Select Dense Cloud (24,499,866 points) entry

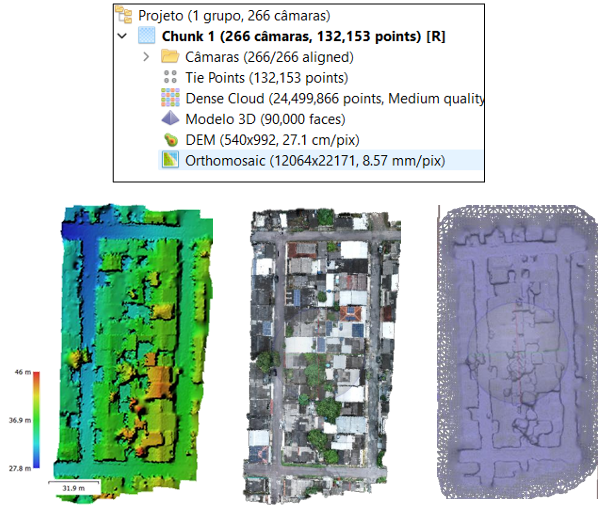(x=335, y=98)
